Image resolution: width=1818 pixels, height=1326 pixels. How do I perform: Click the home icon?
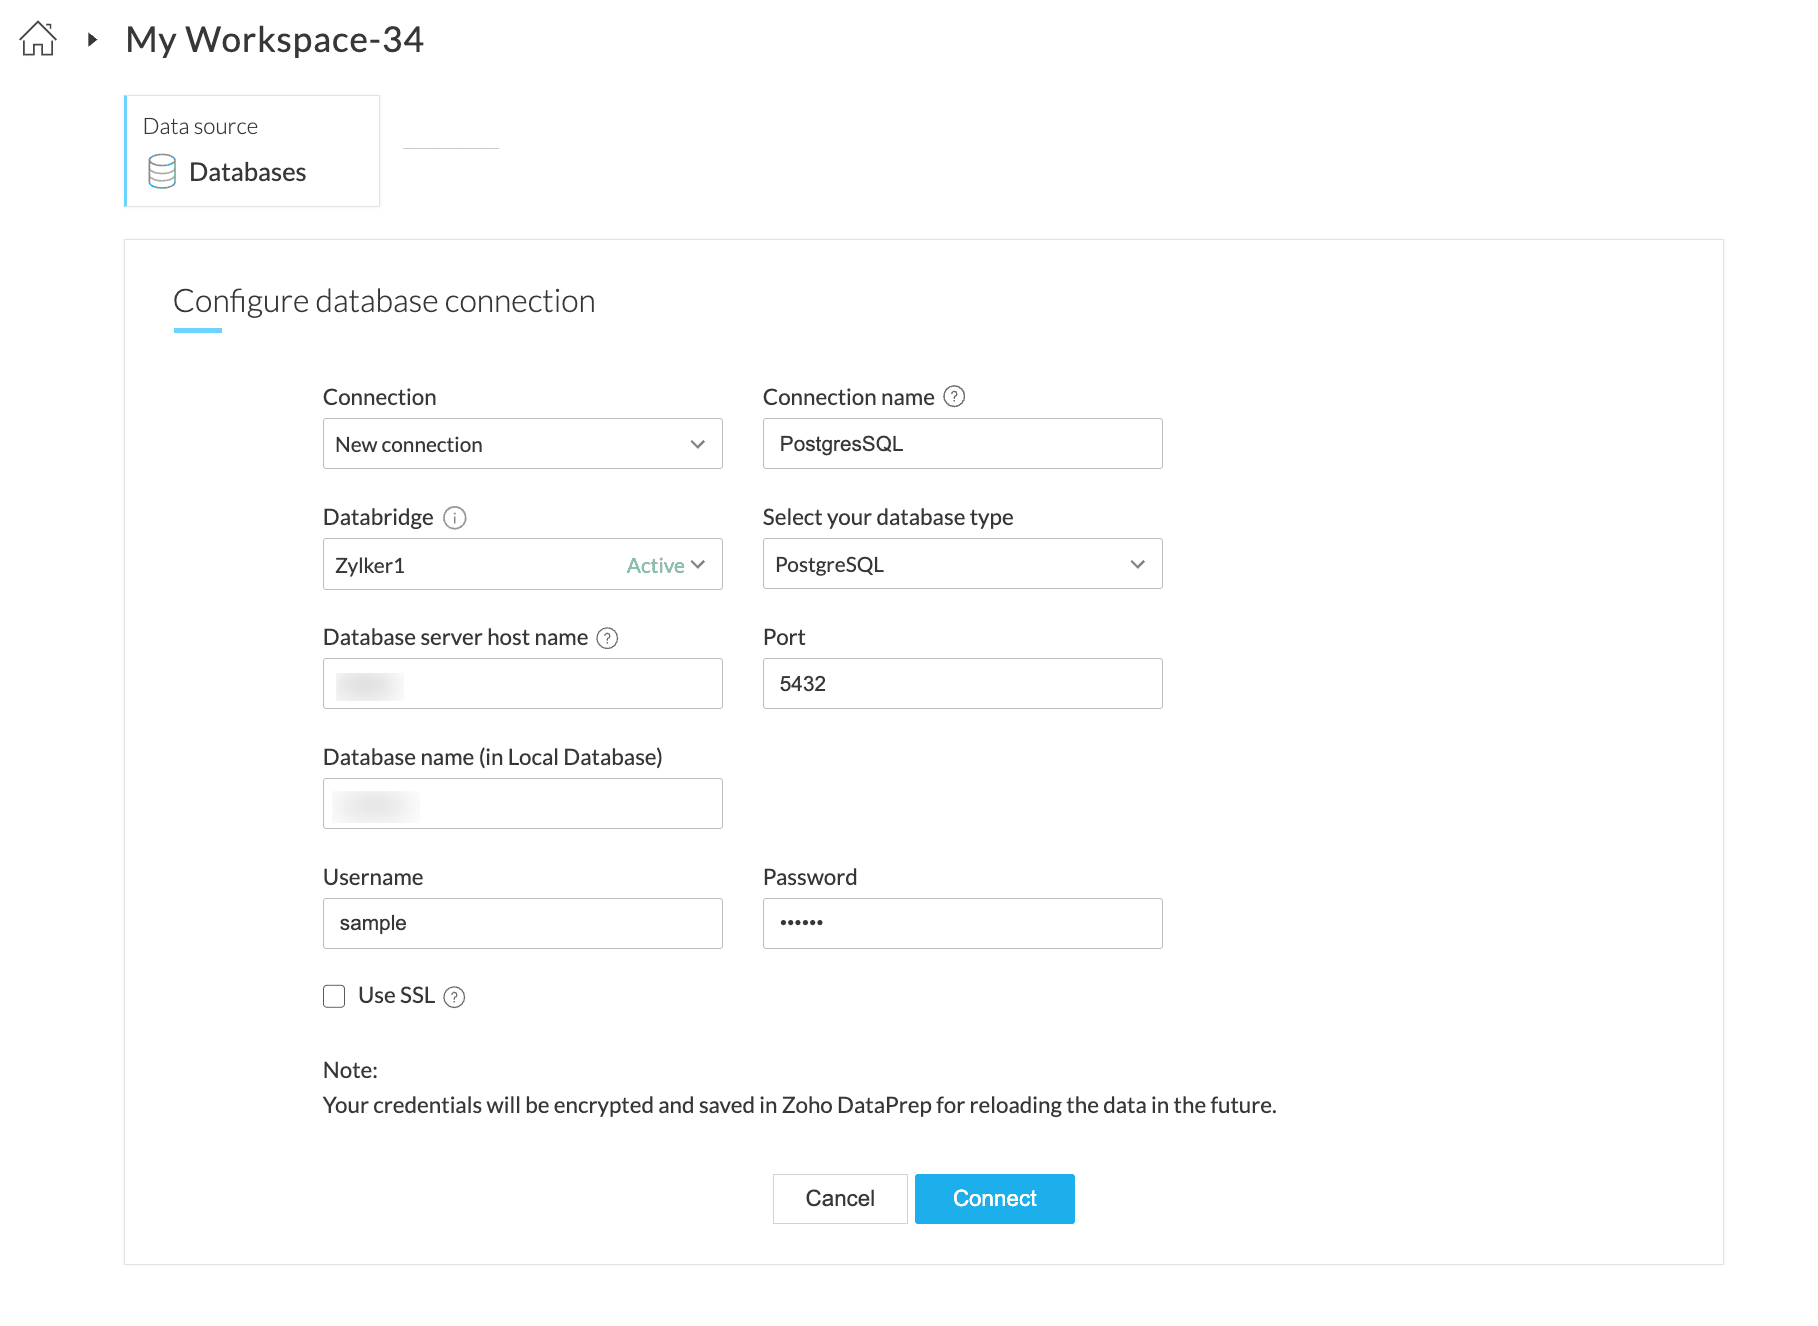click(x=38, y=39)
